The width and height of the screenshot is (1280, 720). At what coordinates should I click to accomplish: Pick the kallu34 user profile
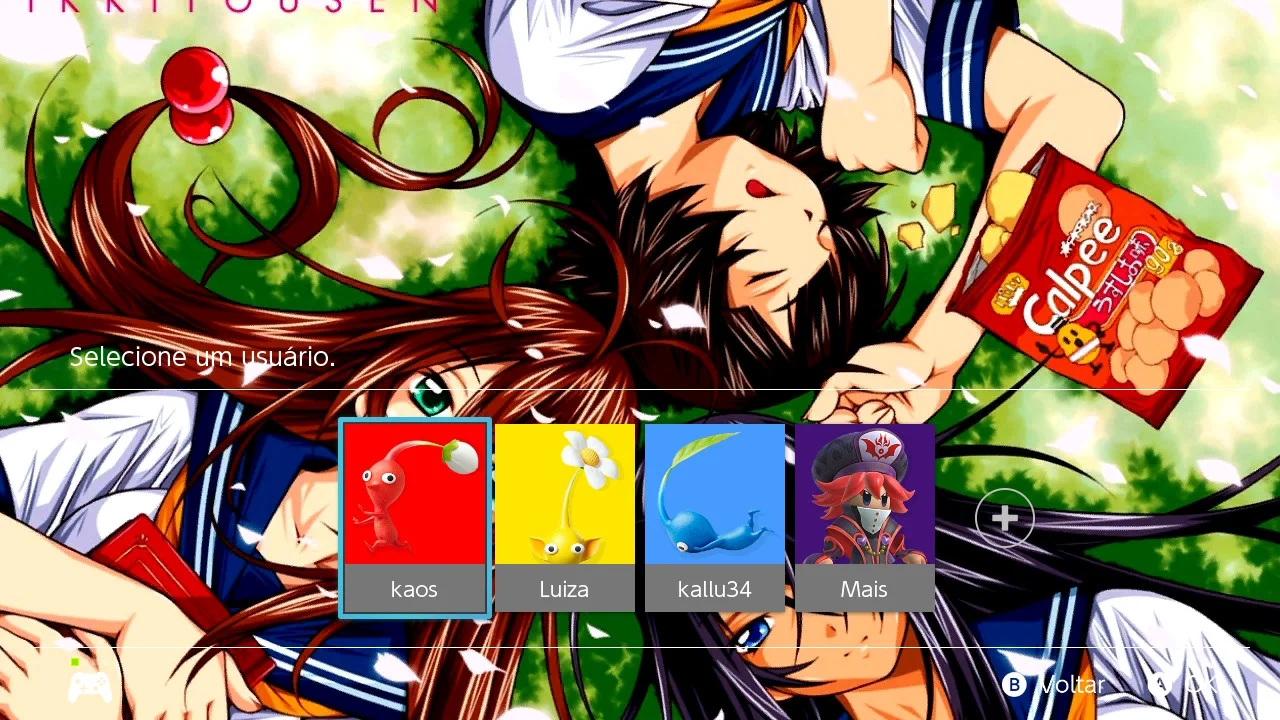pos(715,518)
